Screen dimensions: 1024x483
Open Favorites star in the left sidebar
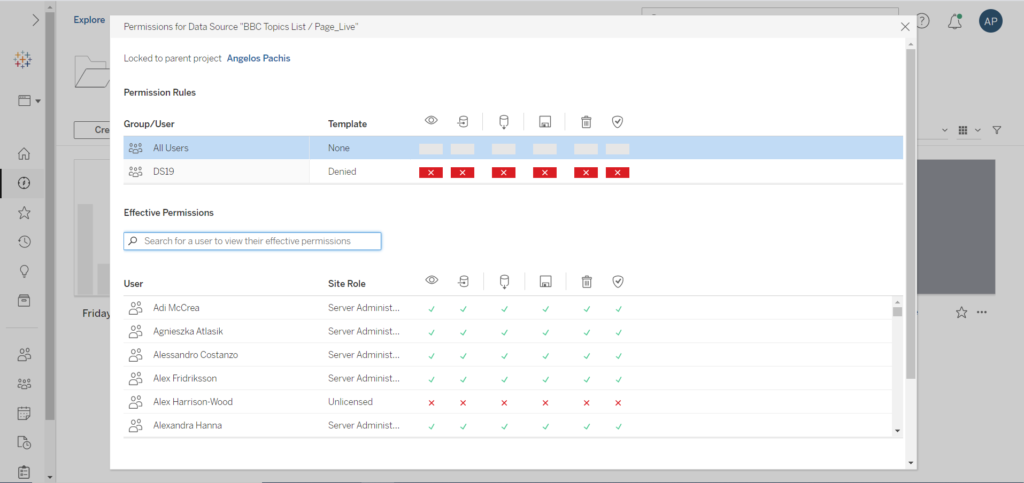point(24,213)
